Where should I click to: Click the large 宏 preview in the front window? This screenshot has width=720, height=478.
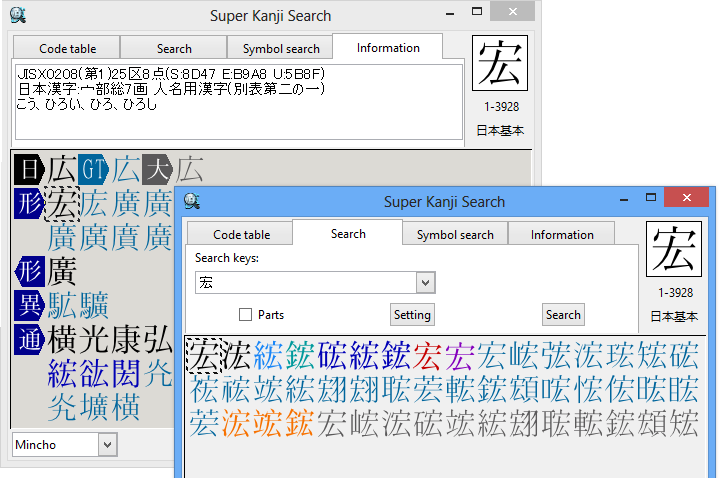click(675, 249)
